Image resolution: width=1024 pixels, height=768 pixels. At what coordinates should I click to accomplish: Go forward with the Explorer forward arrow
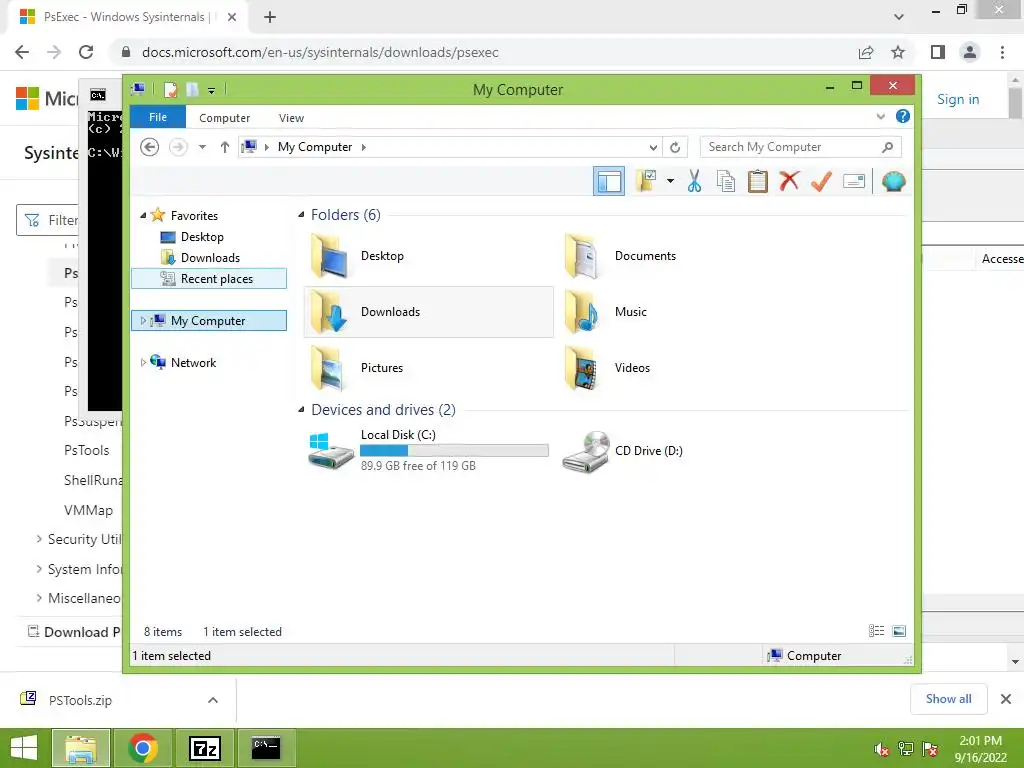[x=178, y=147]
